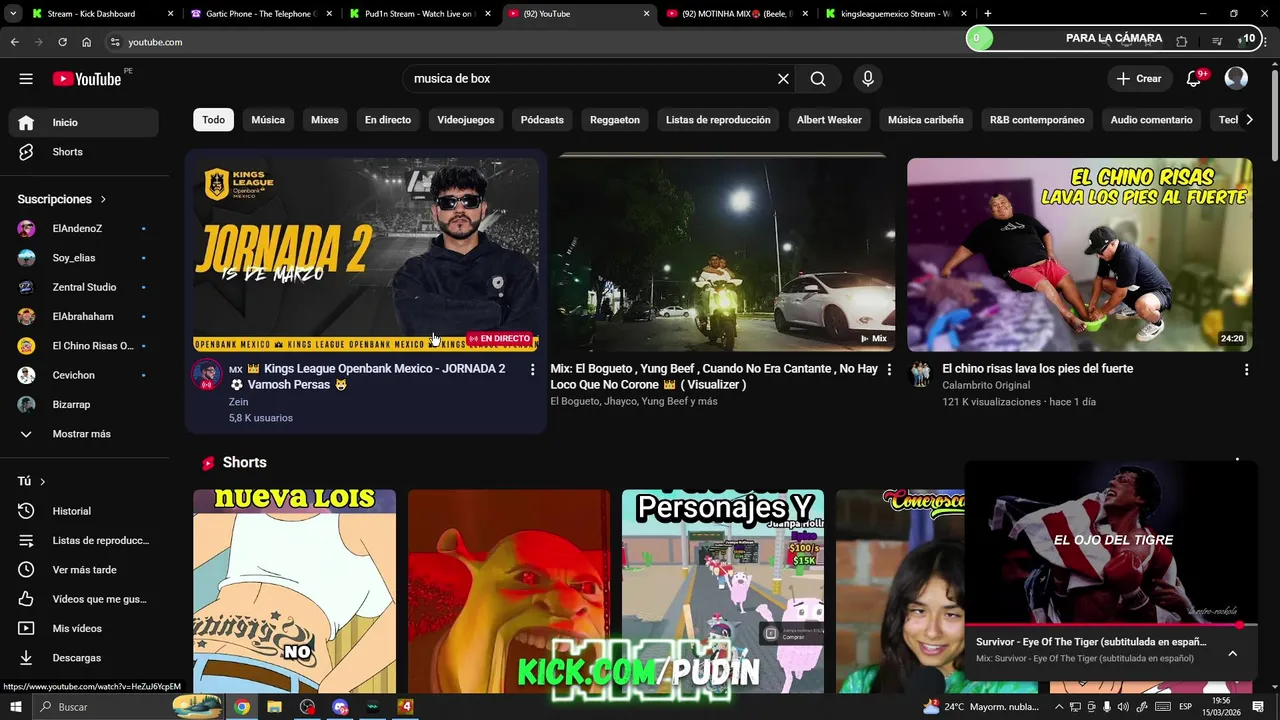Select the Todo filter chip
Screen dimensions: 1280x720
click(214, 120)
